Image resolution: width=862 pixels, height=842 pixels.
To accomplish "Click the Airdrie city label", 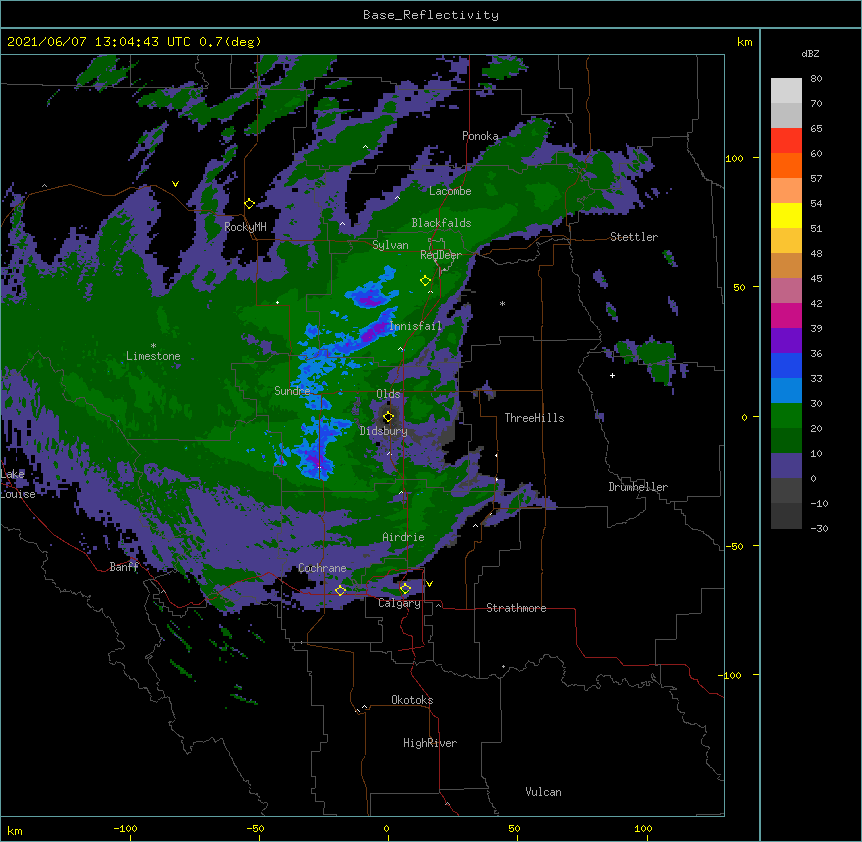I will [404, 537].
